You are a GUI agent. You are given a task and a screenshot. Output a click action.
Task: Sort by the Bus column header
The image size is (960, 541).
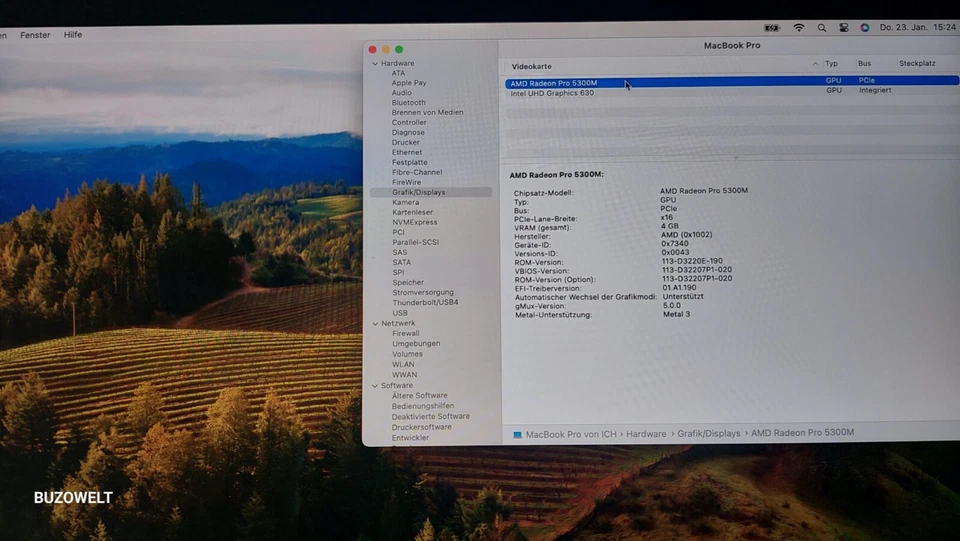coord(864,64)
